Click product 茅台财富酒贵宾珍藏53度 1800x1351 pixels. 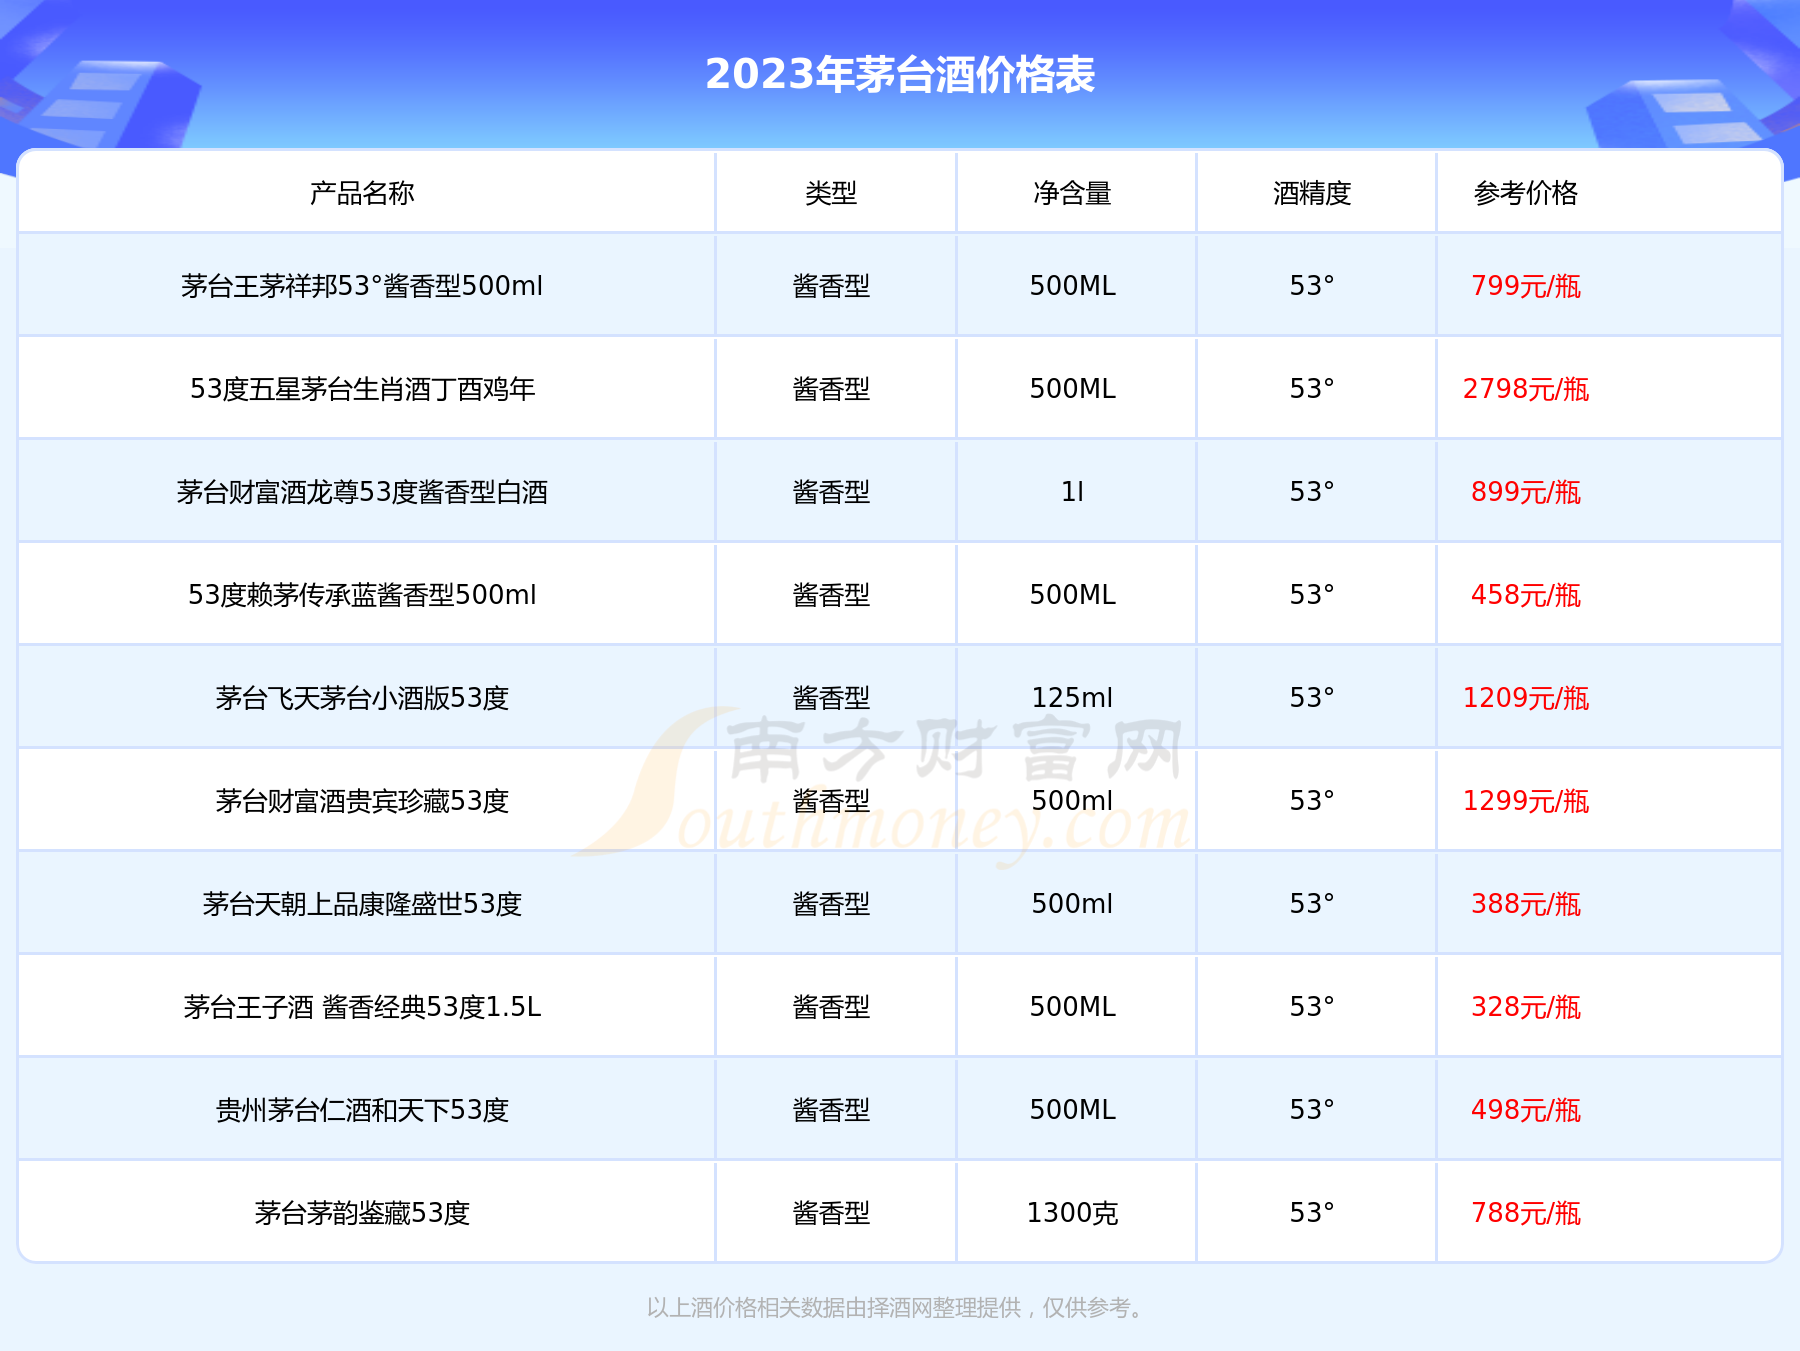[362, 801]
